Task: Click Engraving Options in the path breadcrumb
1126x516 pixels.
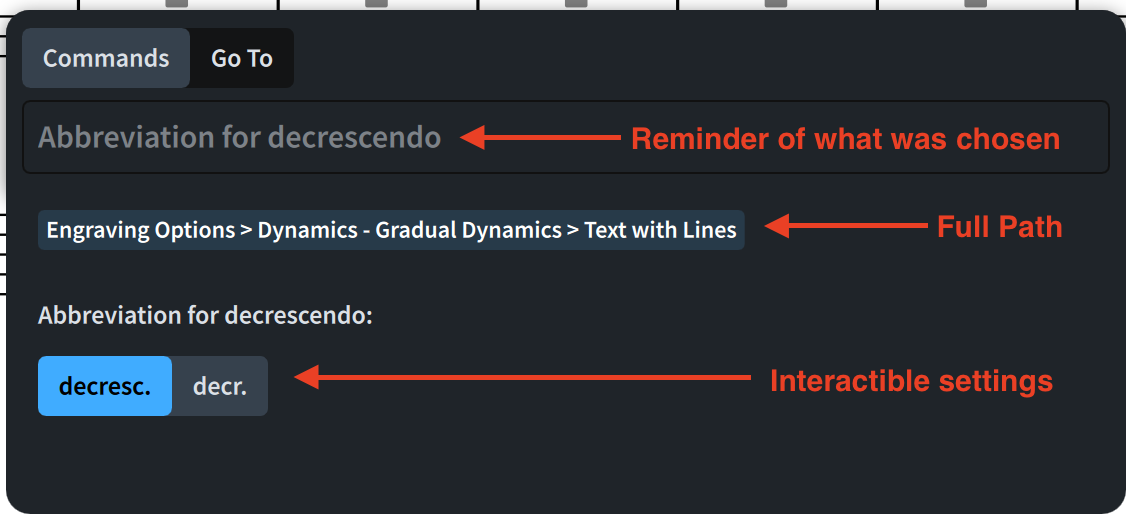Action: pyautogui.click(x=141, y=230)
